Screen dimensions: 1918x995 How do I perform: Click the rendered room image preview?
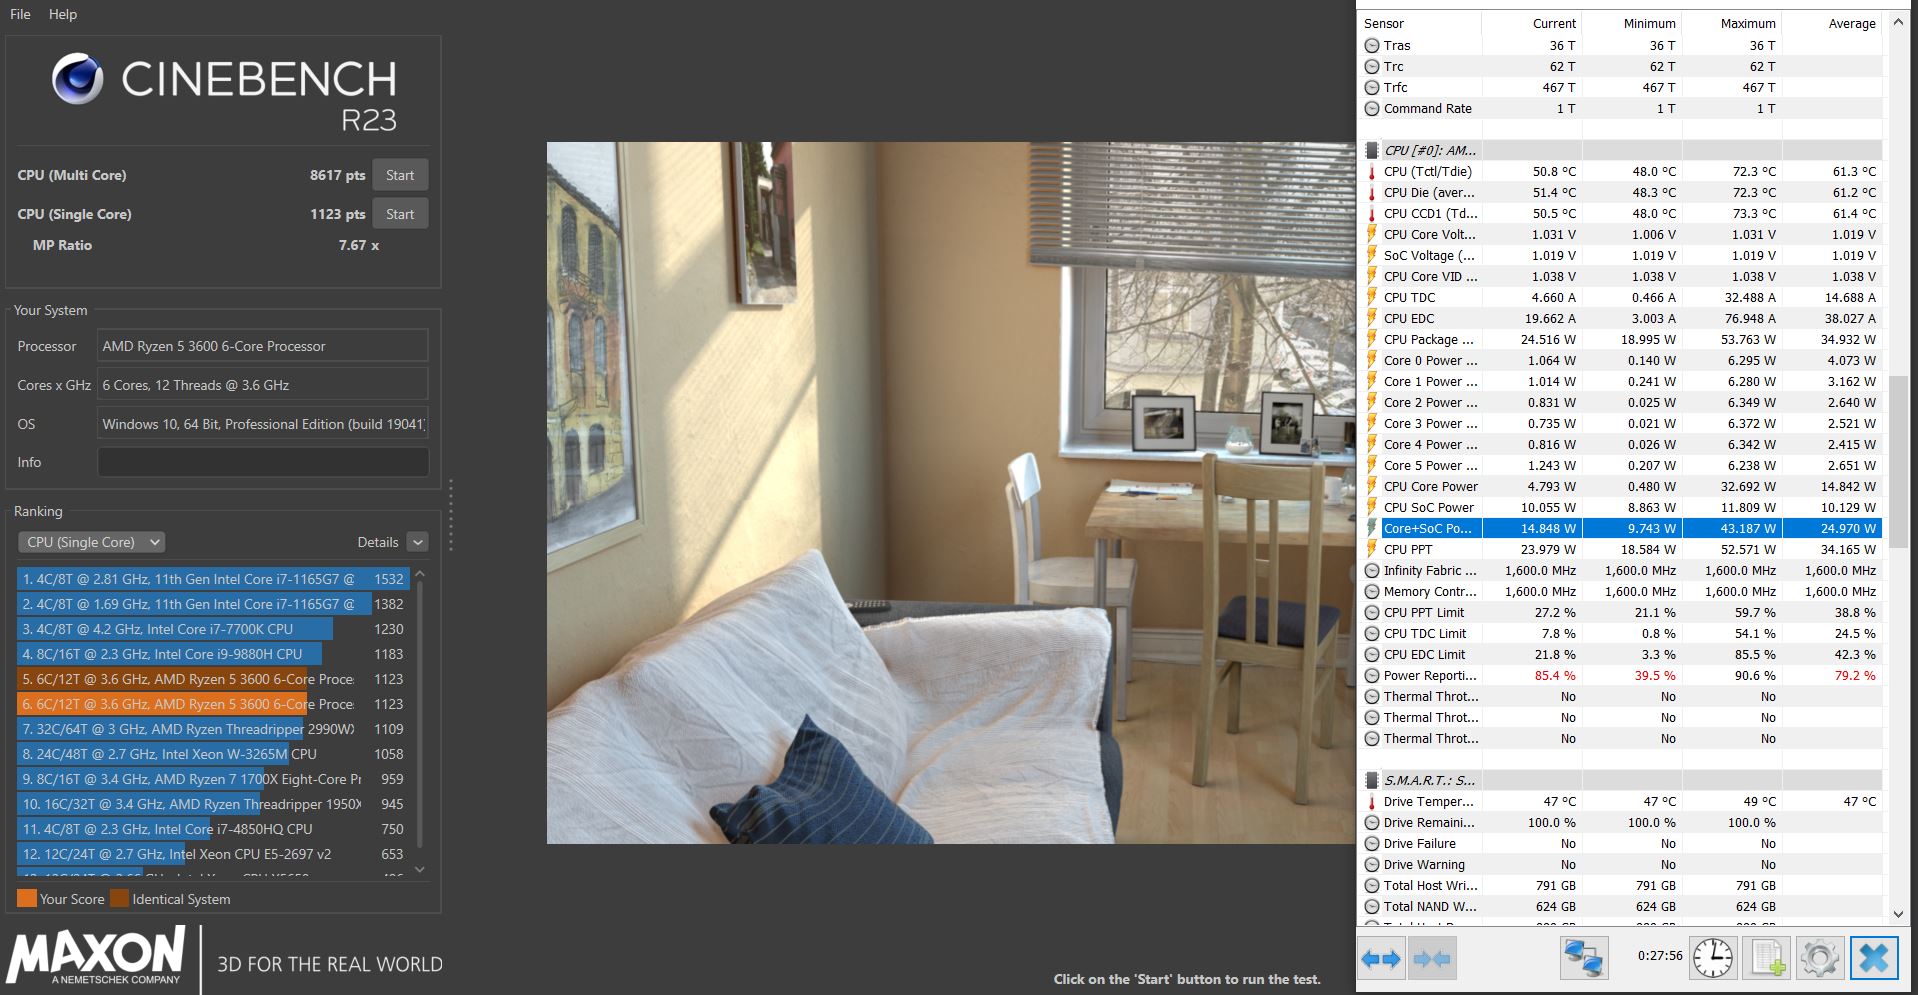click(x=950, y=492)
